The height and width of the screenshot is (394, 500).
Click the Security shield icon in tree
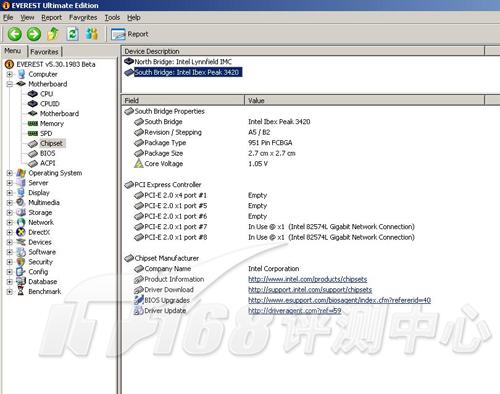[x=21, y=262]
